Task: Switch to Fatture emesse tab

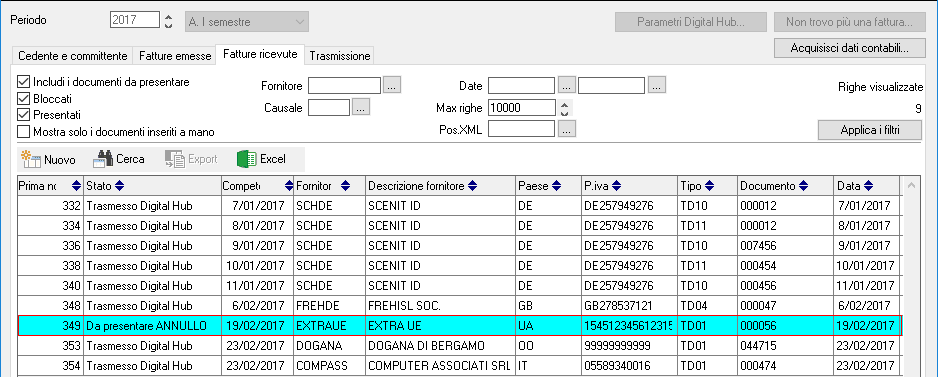Action: 175,56
